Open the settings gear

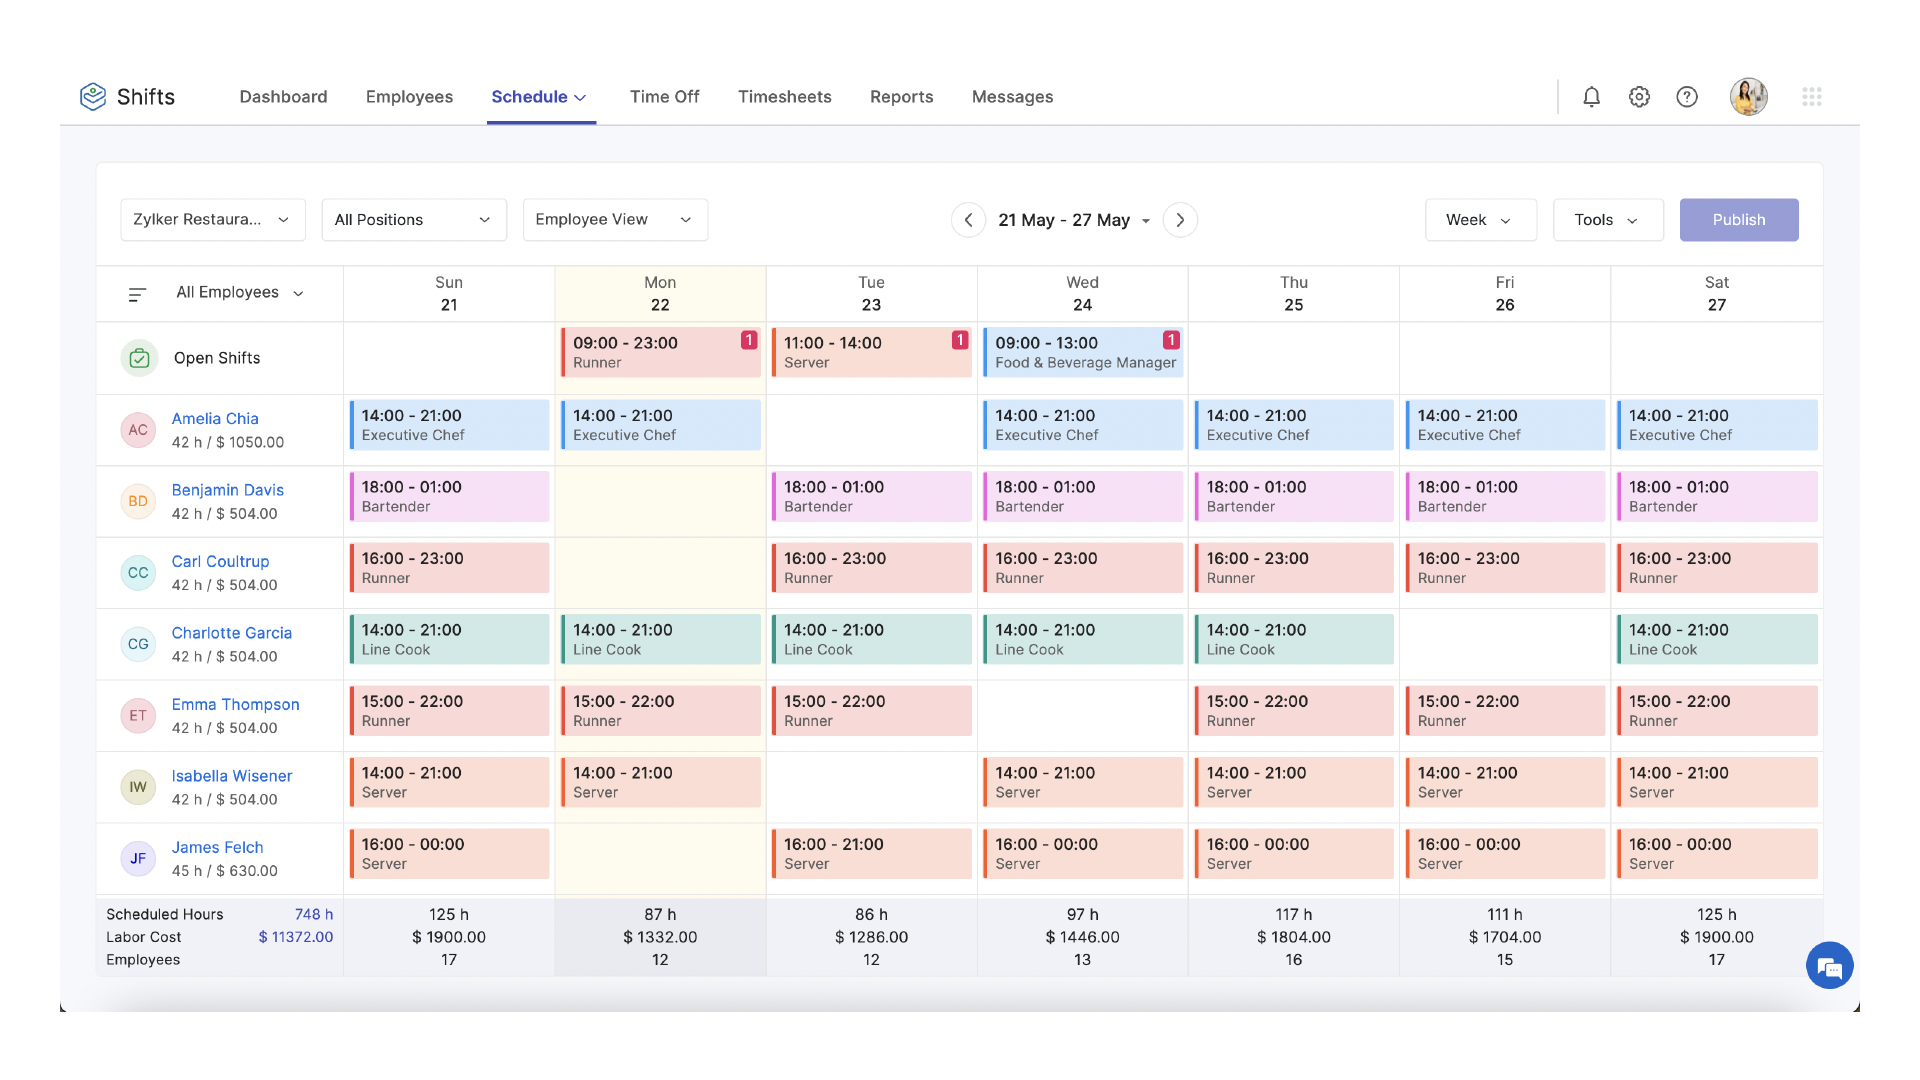pyautogui.click(x=1639, y=96)
